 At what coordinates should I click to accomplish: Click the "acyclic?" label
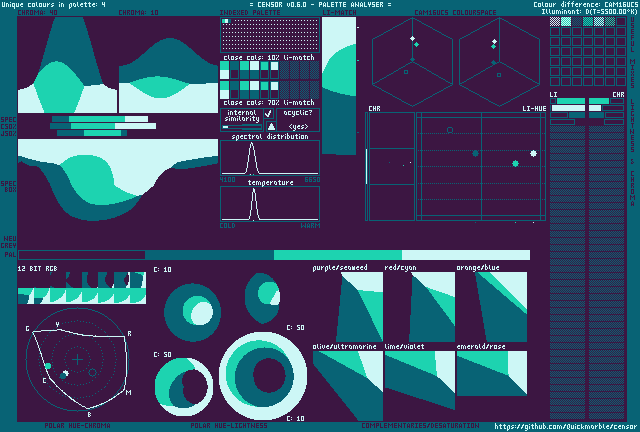click(298, 113)
